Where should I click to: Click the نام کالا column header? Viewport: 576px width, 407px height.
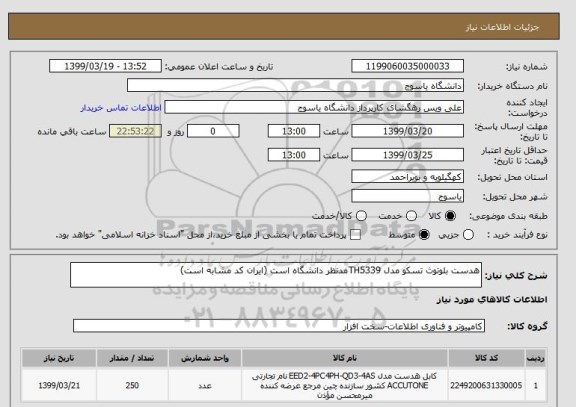click(345, 358)
